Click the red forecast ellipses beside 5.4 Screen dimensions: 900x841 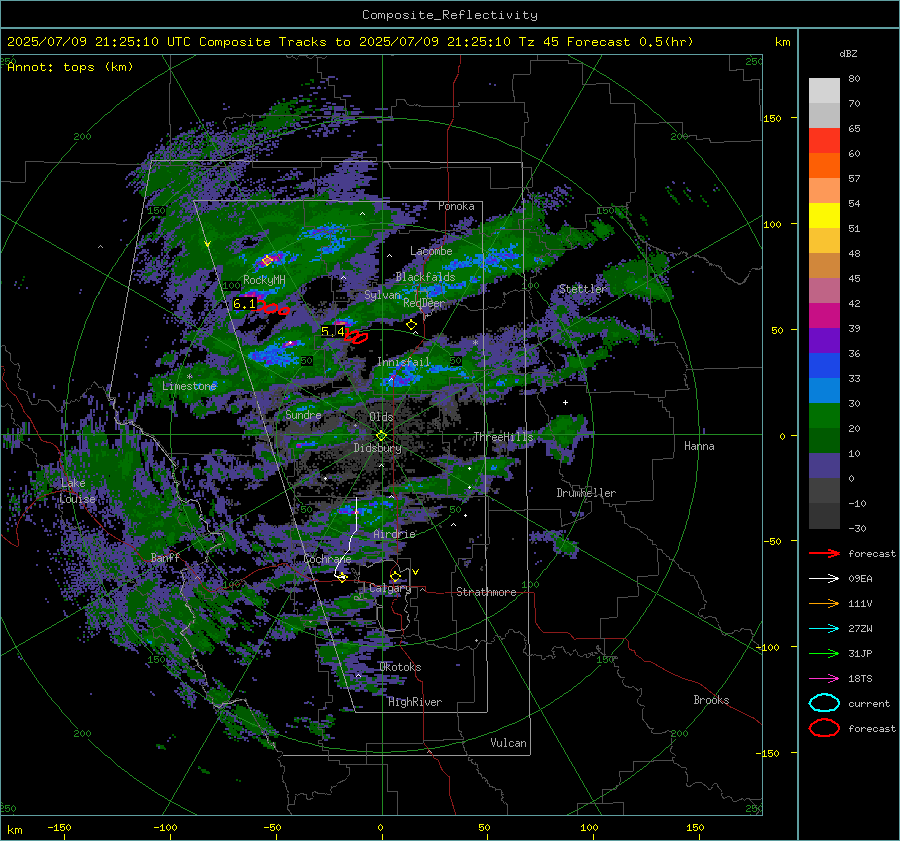pos(356,336)
